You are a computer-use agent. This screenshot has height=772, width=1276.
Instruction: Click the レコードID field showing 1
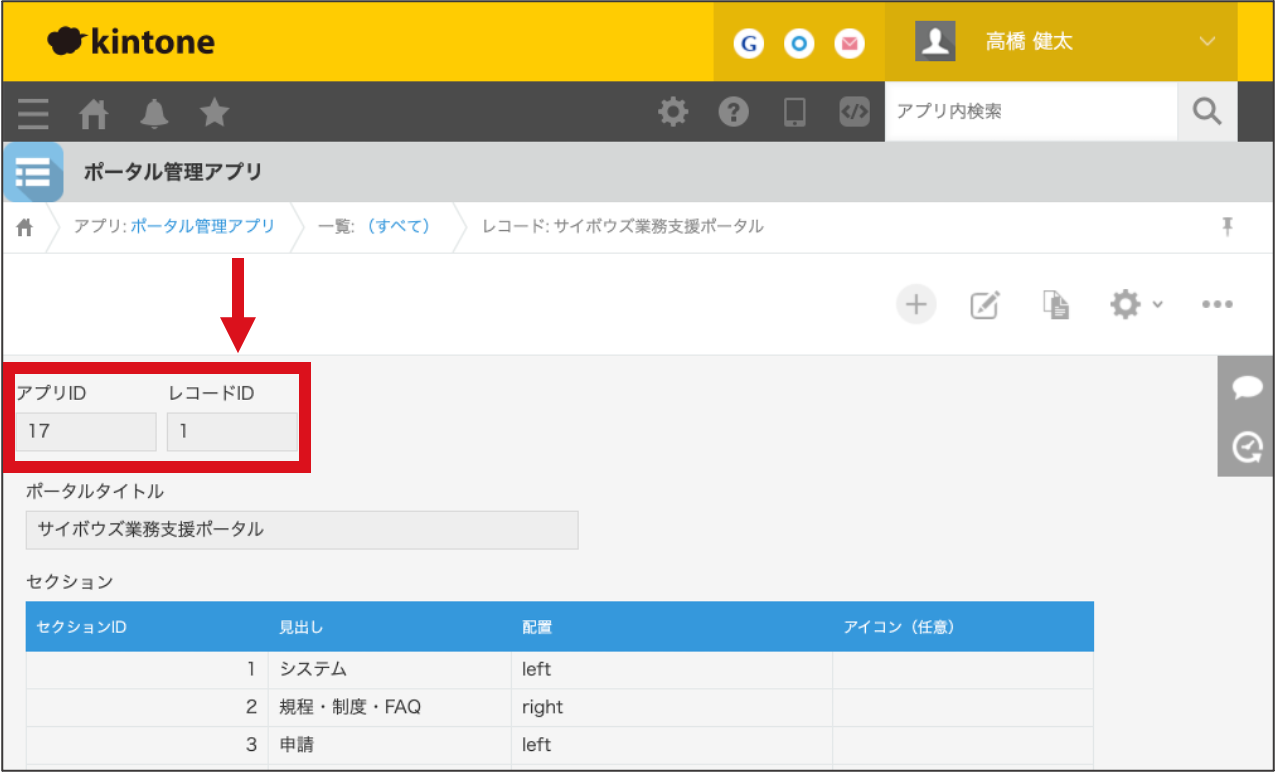pyautogui.click(x=232, y=432)
